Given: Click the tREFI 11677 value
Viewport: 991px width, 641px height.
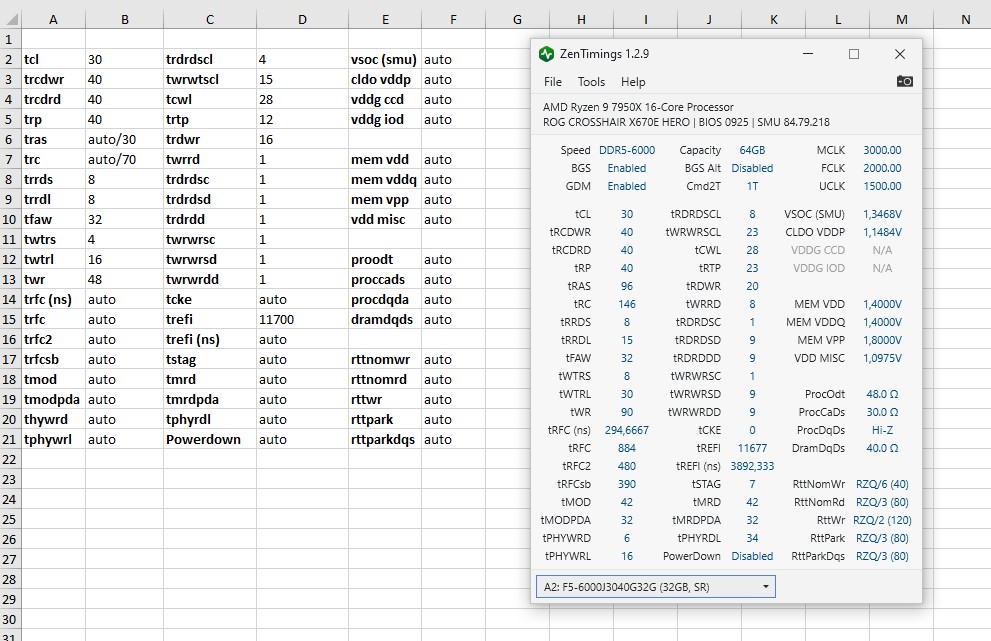Looking at the screenshot, I should 752,448.
